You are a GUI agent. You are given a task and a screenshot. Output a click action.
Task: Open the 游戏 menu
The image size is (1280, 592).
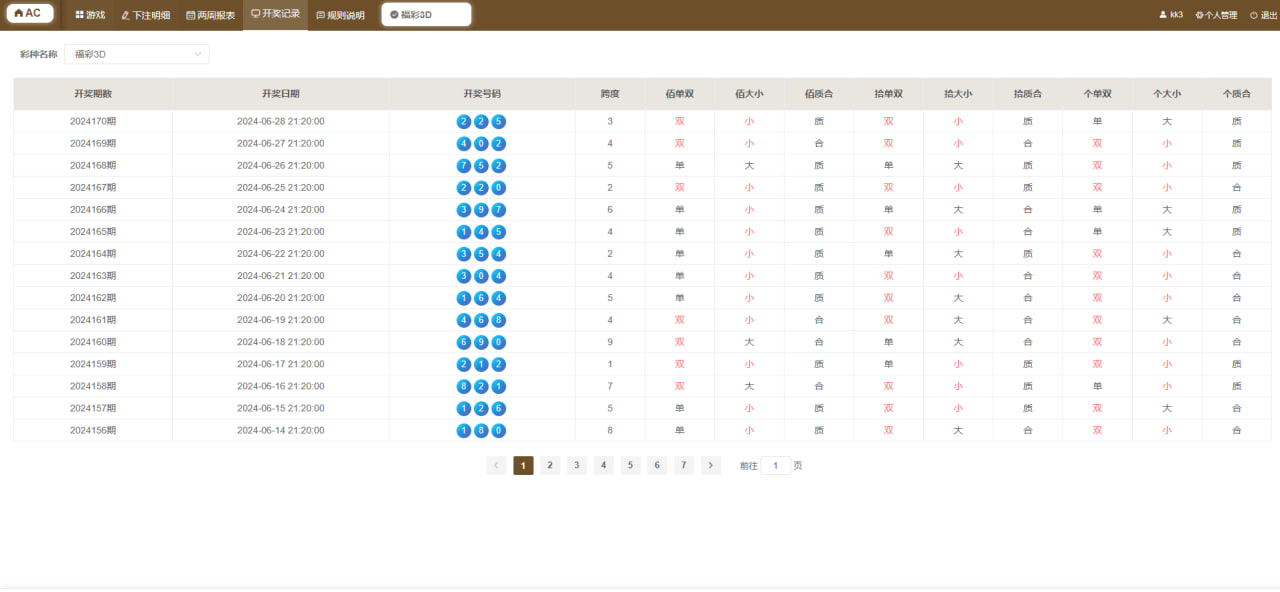point(90,15)
